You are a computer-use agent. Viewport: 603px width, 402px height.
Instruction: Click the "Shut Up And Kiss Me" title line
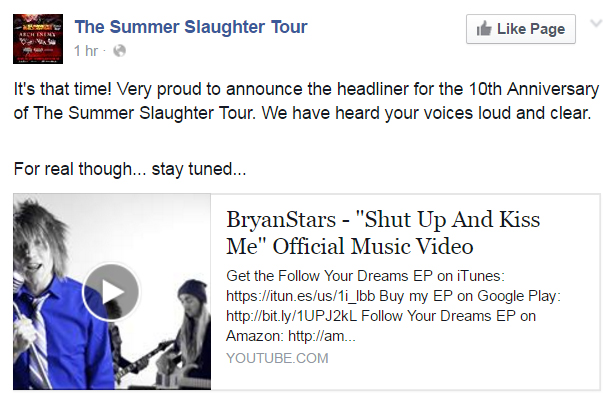pyautogui.click(x=350, y=246)
